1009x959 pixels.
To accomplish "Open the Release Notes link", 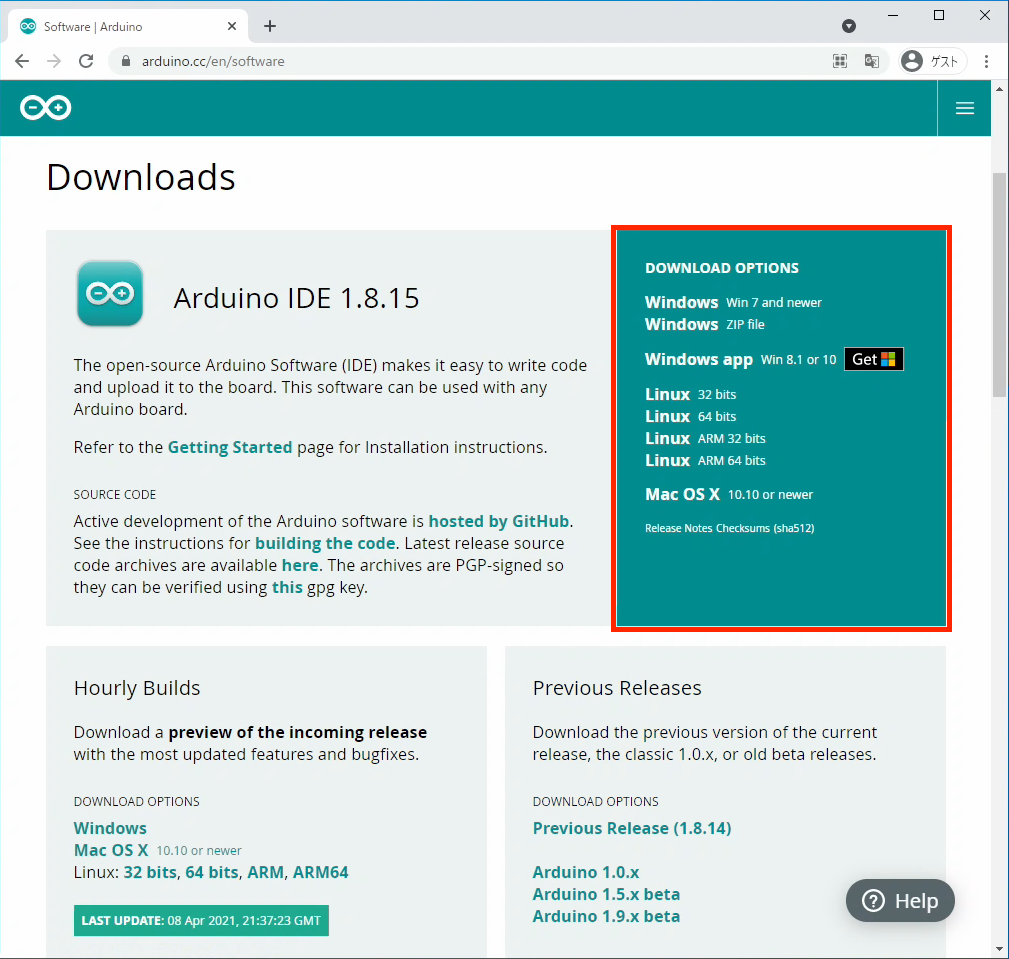I will (x=679, y=528).
